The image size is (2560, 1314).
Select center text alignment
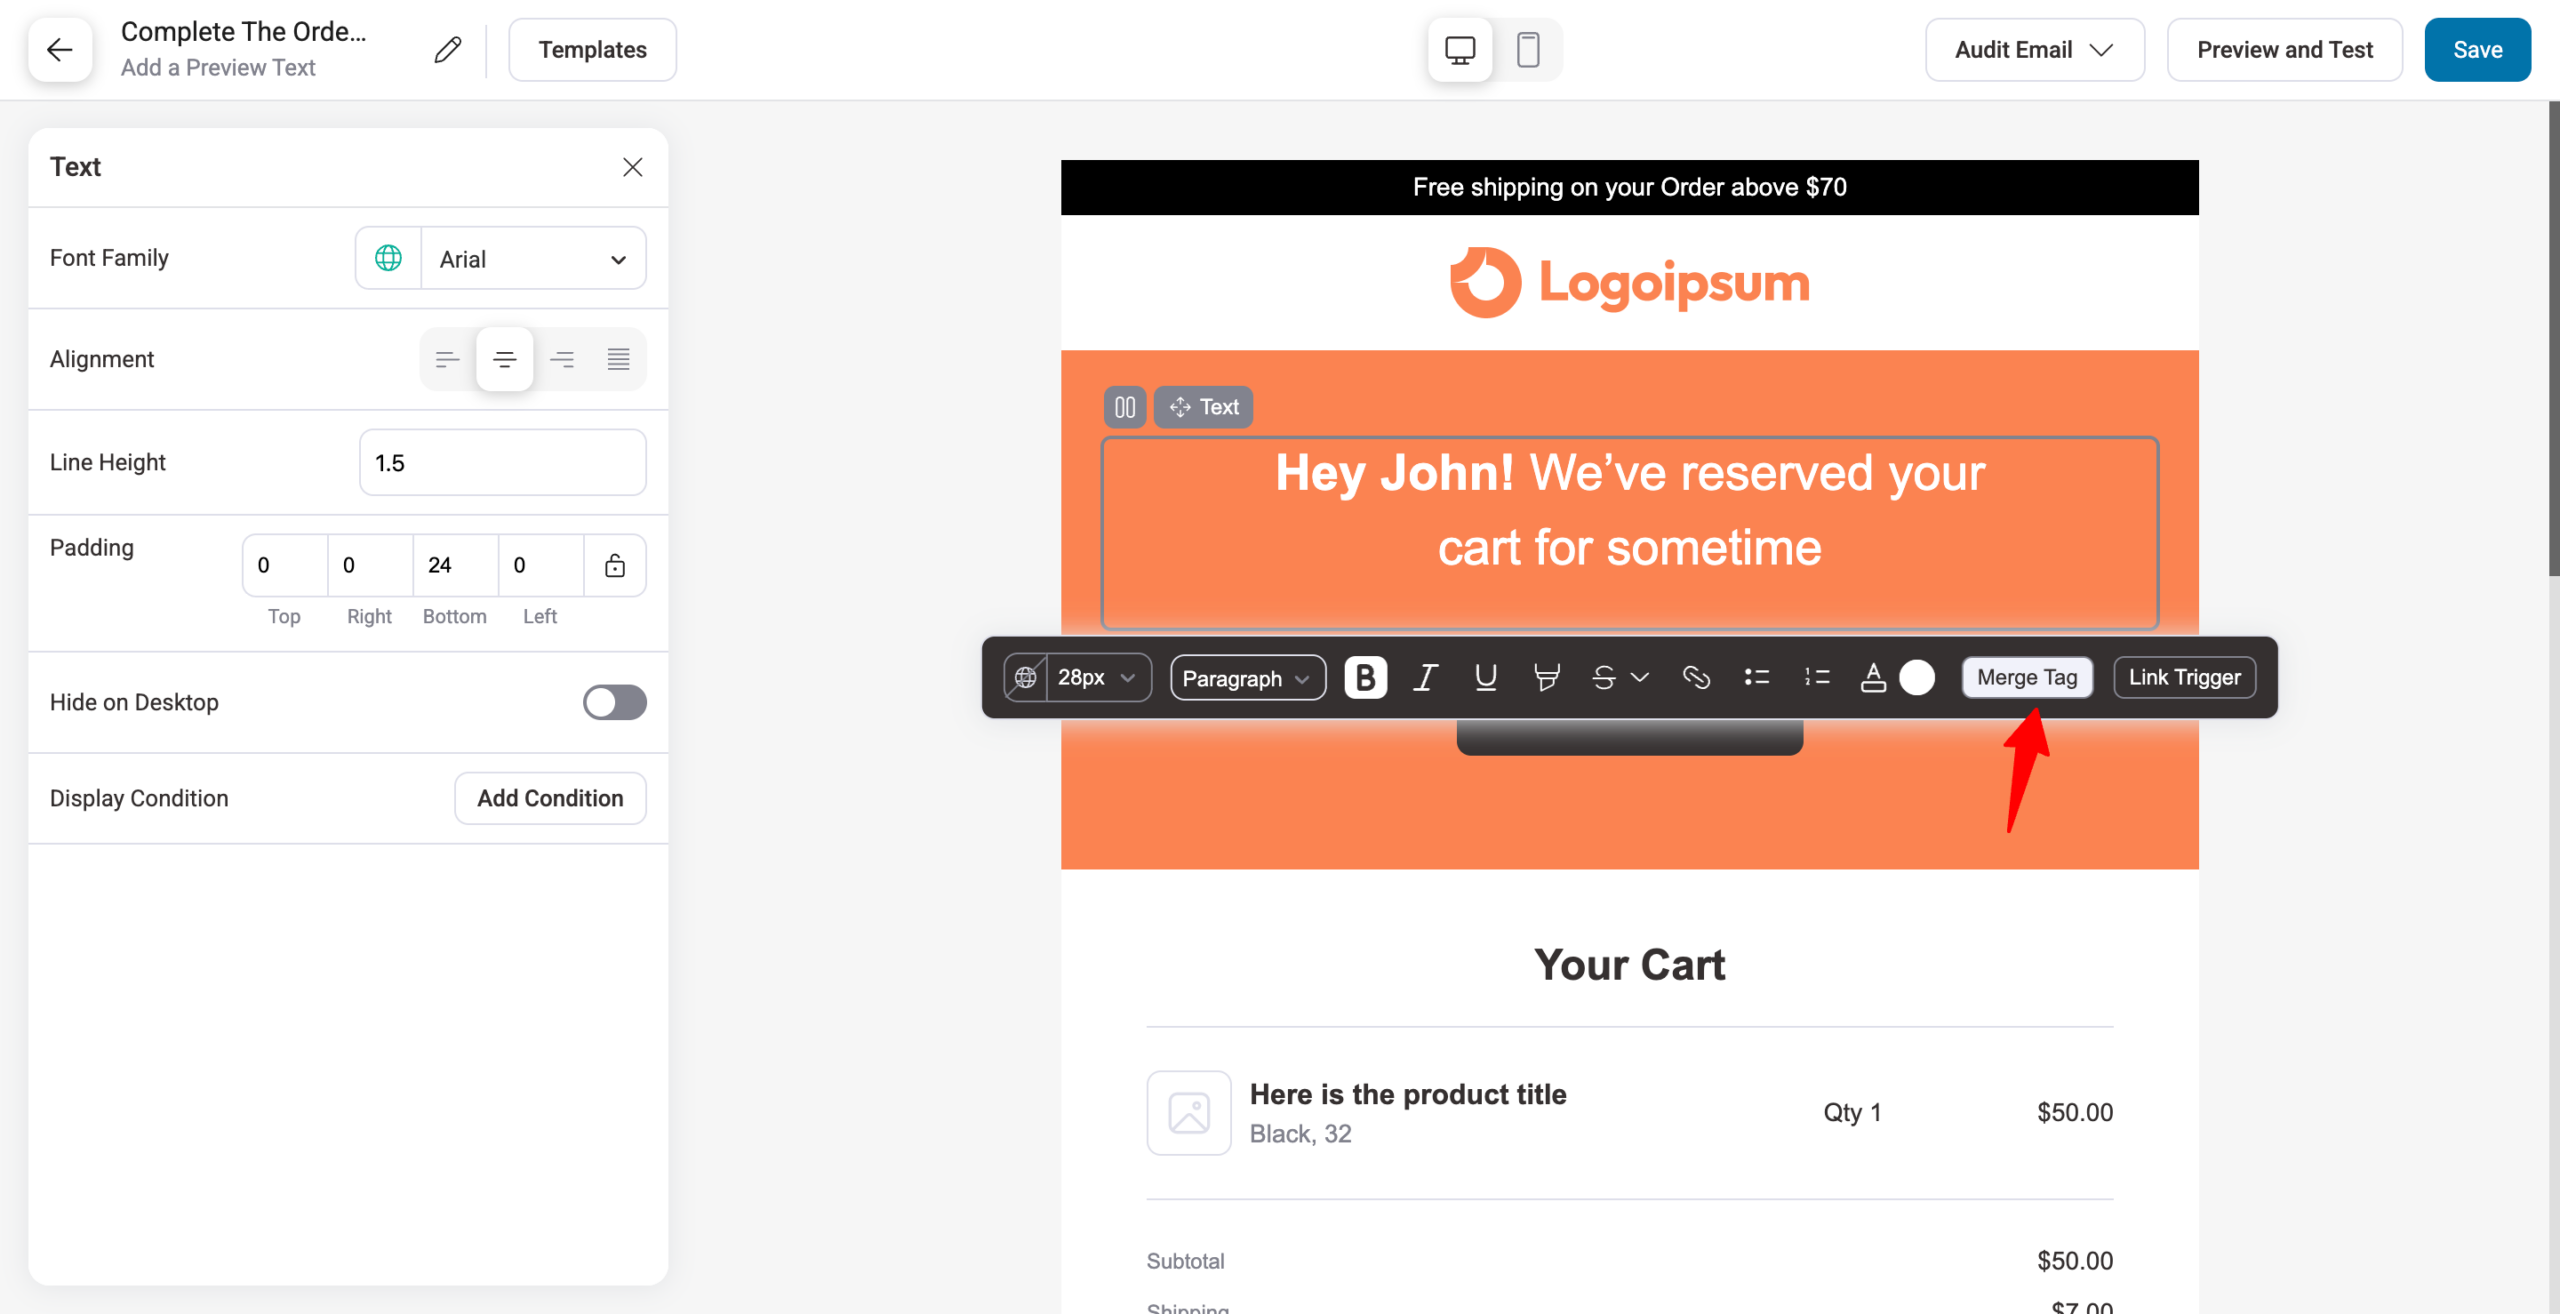pos(505,359)
